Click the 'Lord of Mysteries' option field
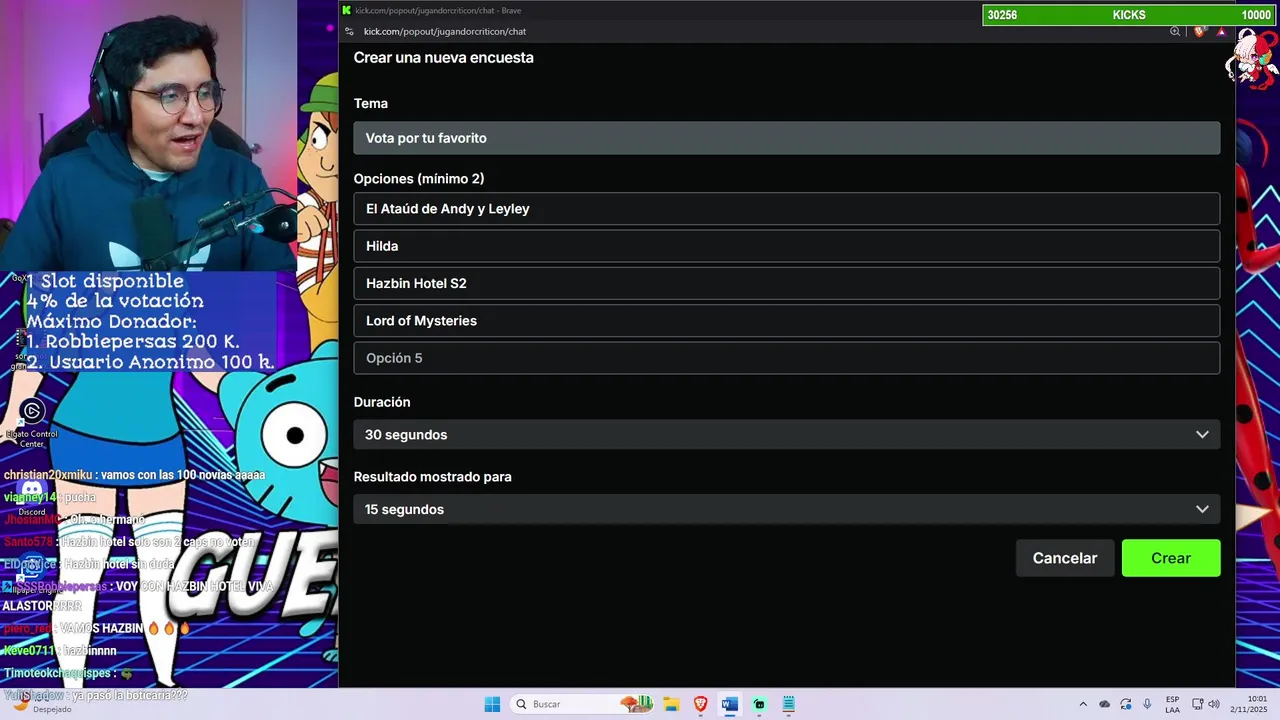Image resolution: width=1280 pixels, height=720 pixels. 786,321
